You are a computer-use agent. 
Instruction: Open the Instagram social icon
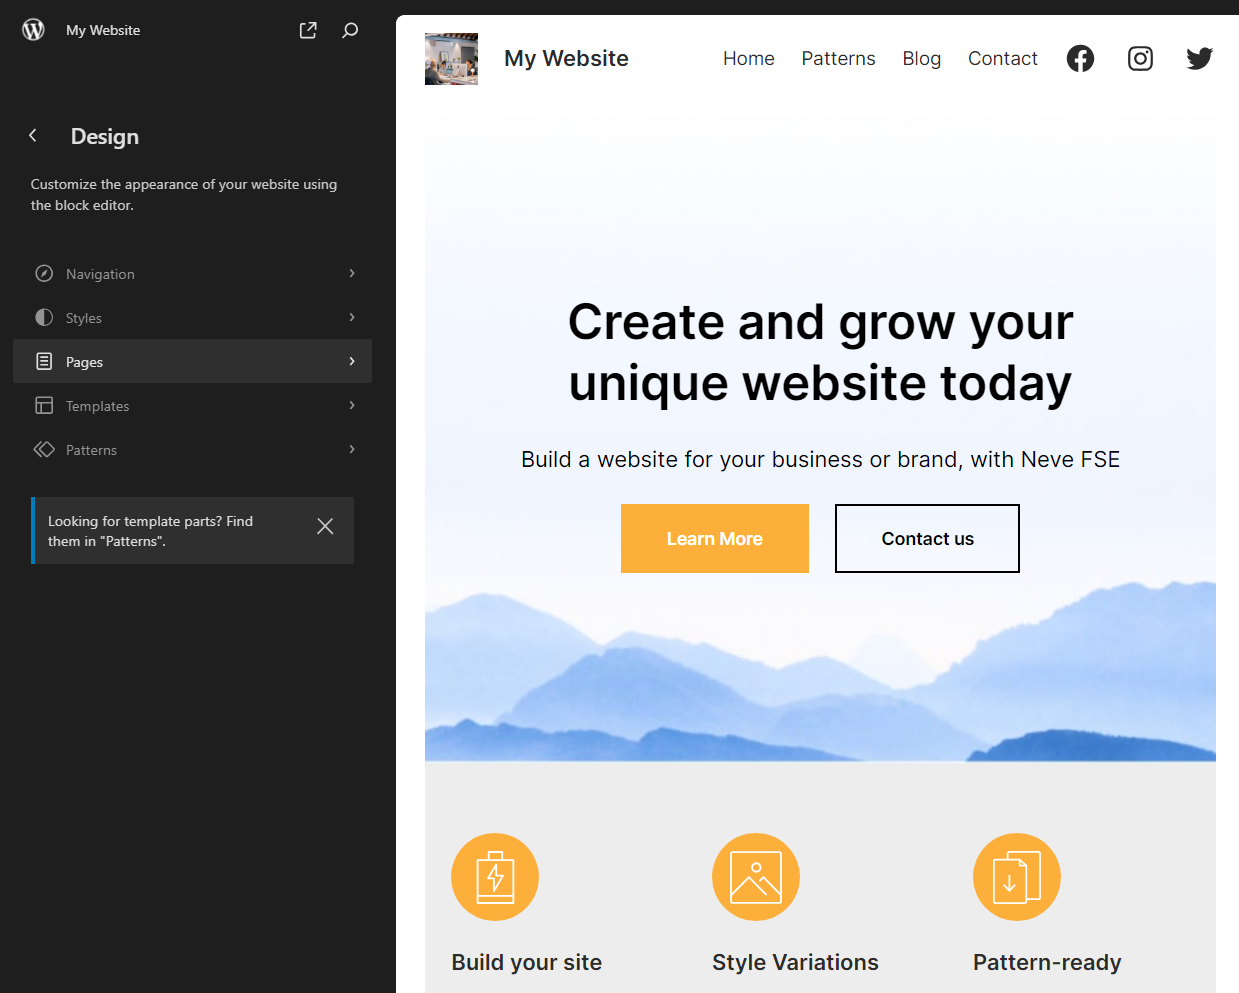(x=1140, y=58)
